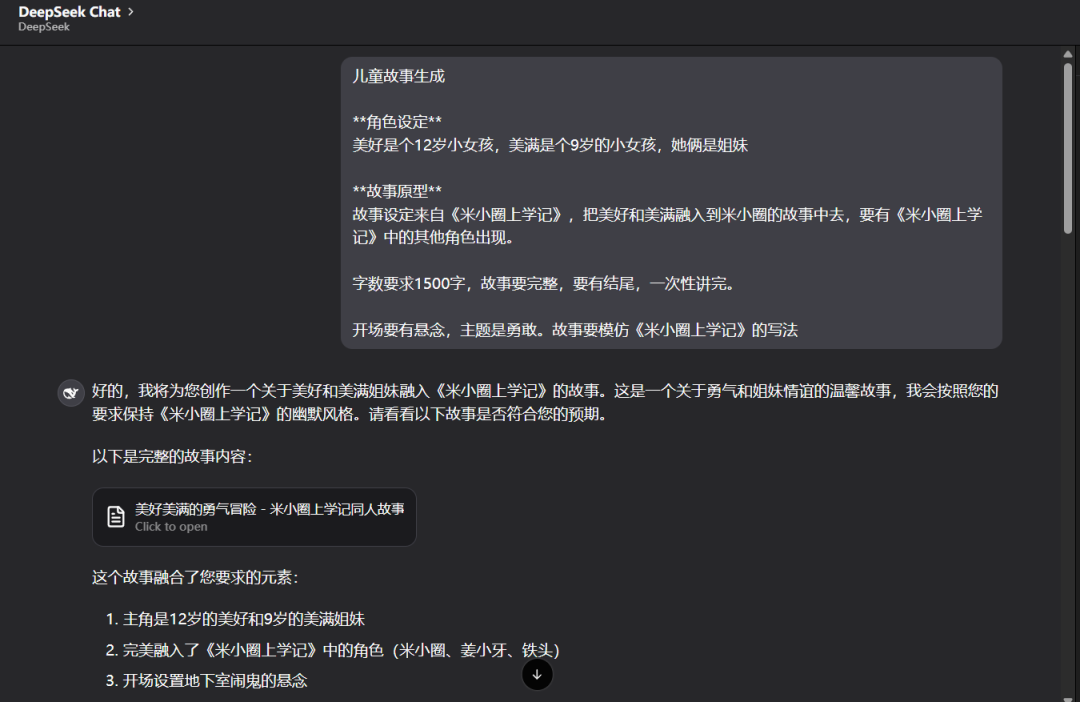Click the reply paragraph starting 好的，我将为您创作
The image size is (1080, 702).
pos(545,402)
